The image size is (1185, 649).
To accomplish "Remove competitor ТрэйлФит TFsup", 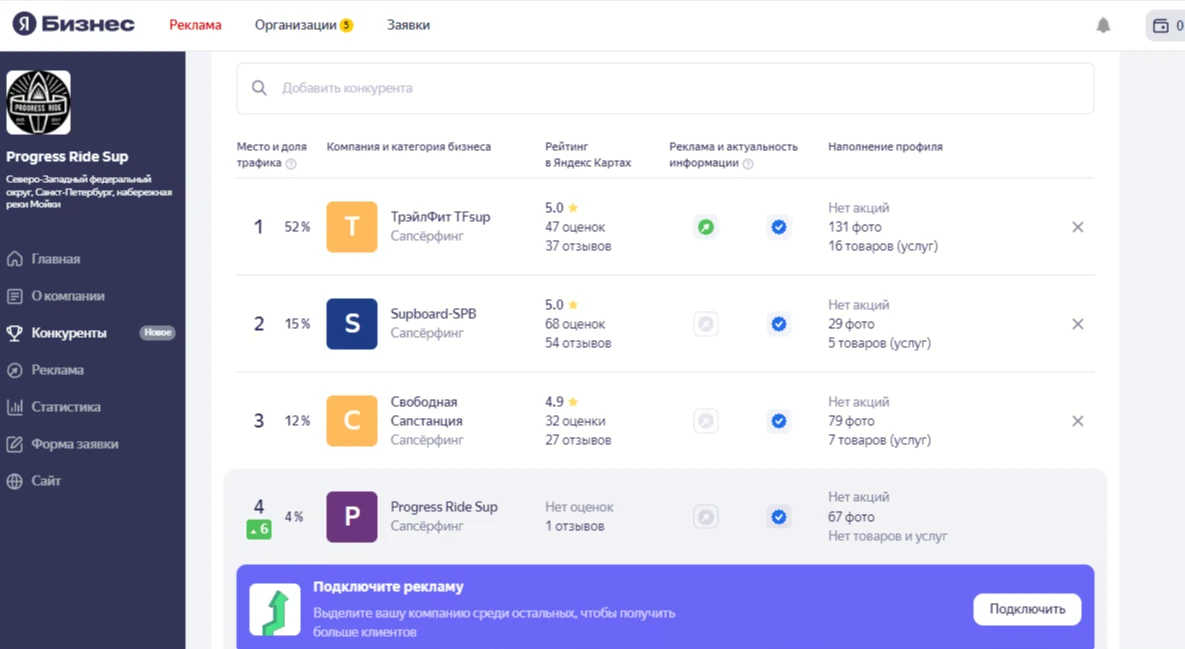I will (x=1078, y=227).
